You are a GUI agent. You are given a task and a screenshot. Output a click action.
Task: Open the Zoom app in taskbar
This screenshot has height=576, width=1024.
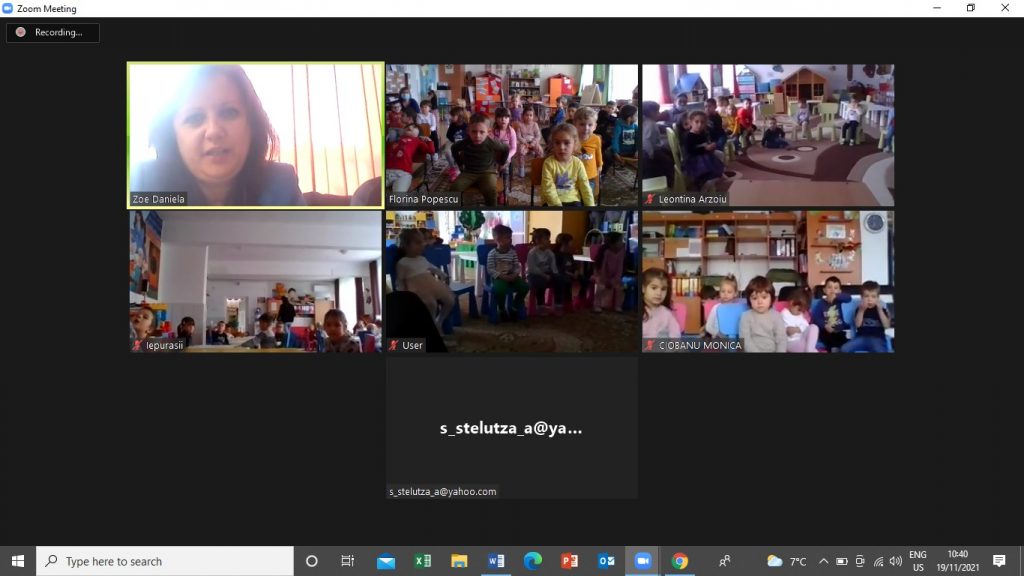(642, 561)
